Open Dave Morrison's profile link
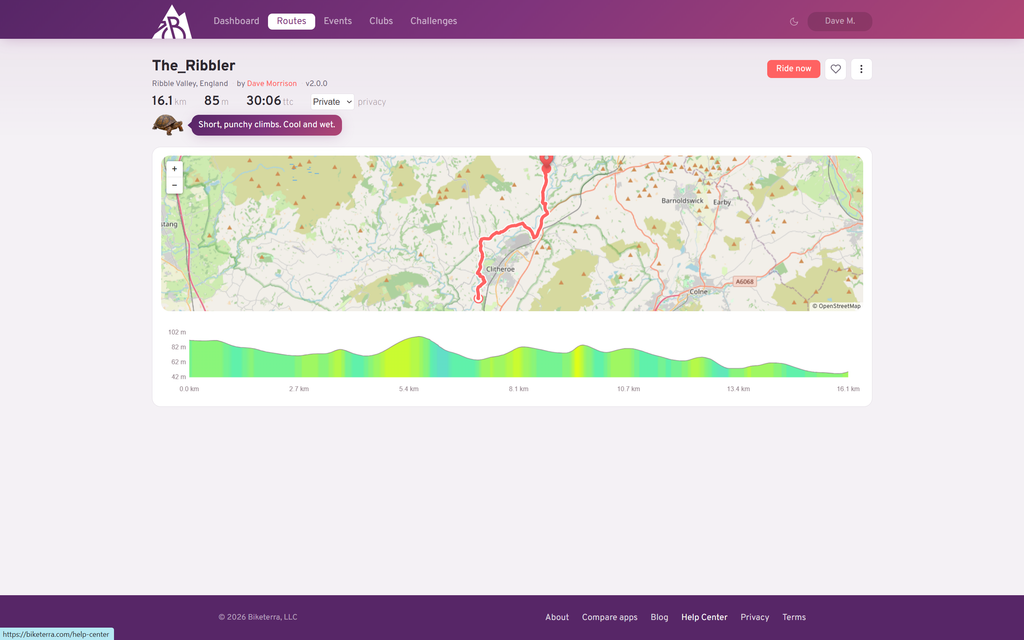This screenshot has height=640, width=1024. (272, 84)
